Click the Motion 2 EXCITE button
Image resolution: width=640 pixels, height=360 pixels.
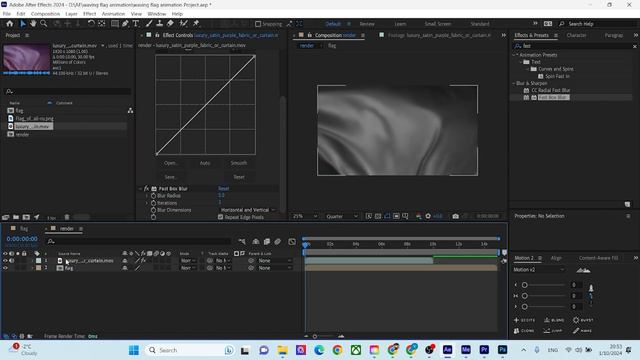tap(525, 320)
